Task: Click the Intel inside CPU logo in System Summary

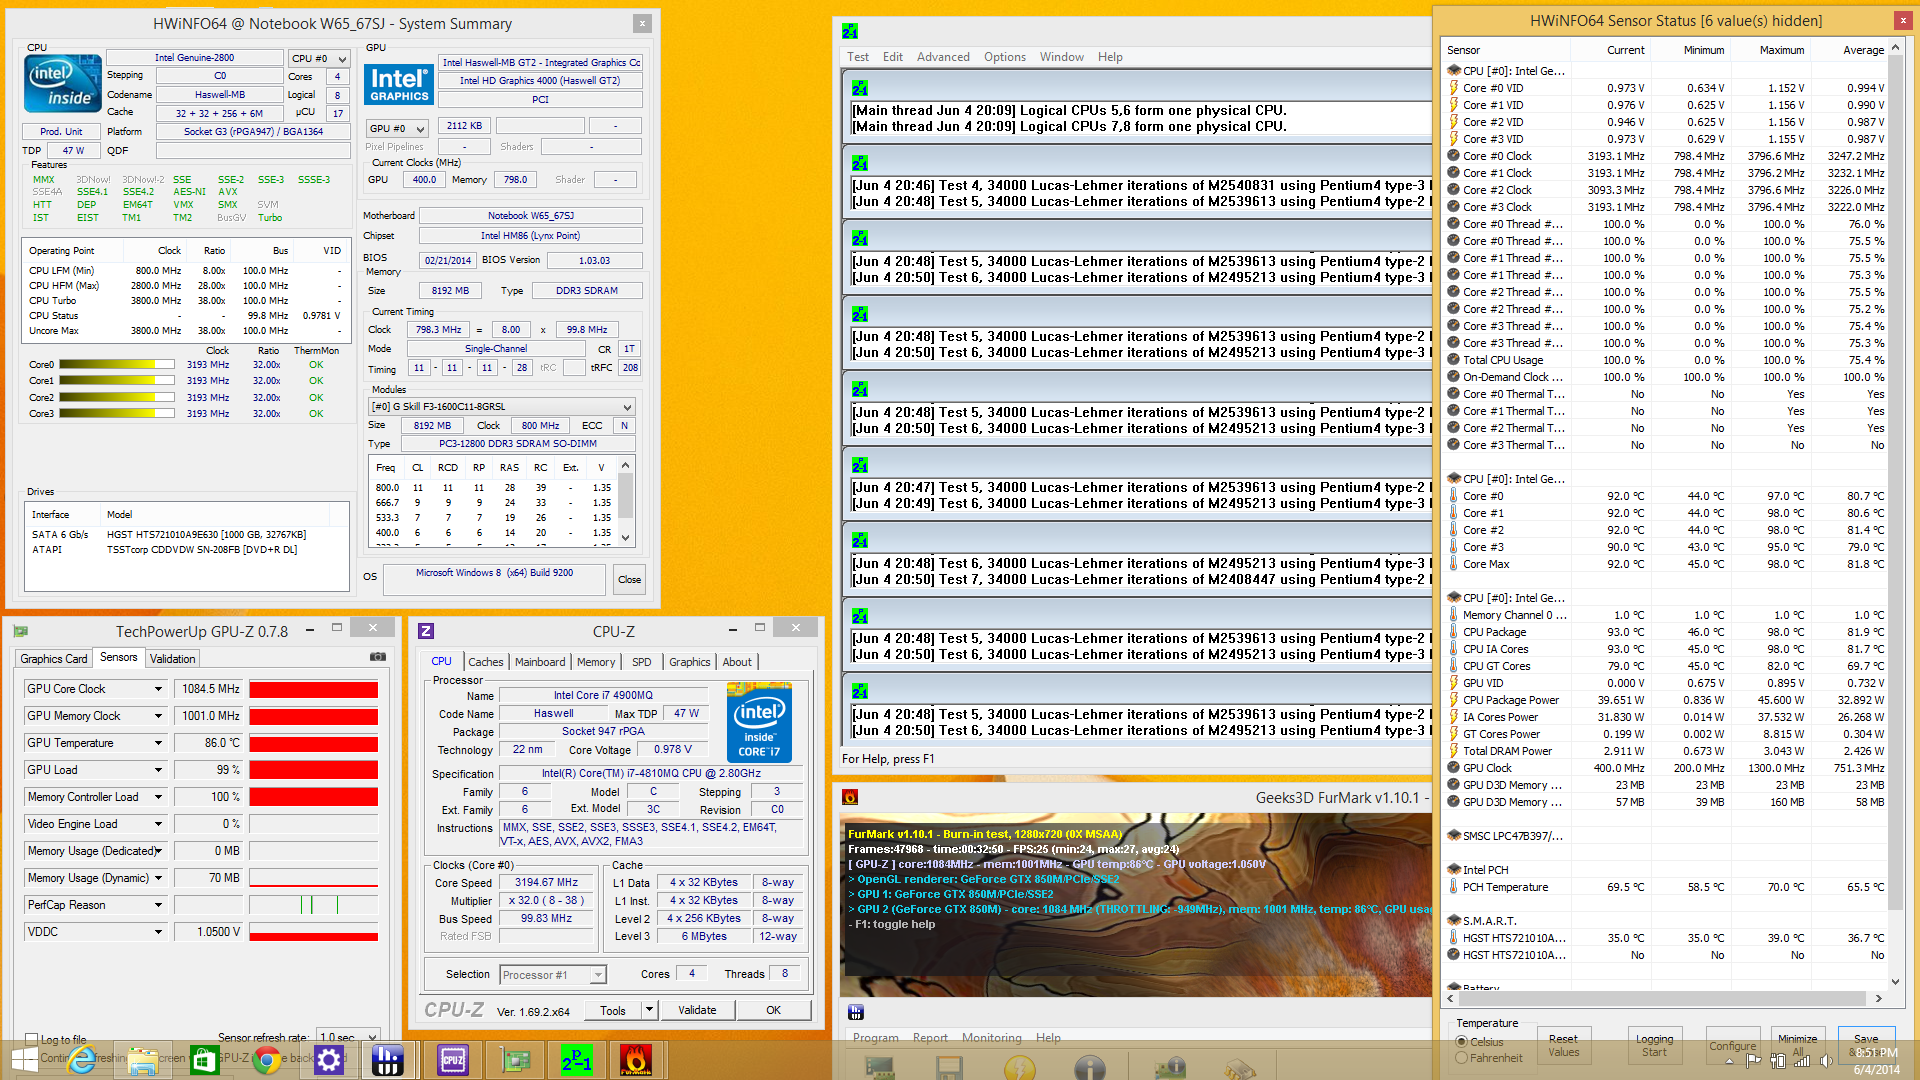Action: (62, 83)
